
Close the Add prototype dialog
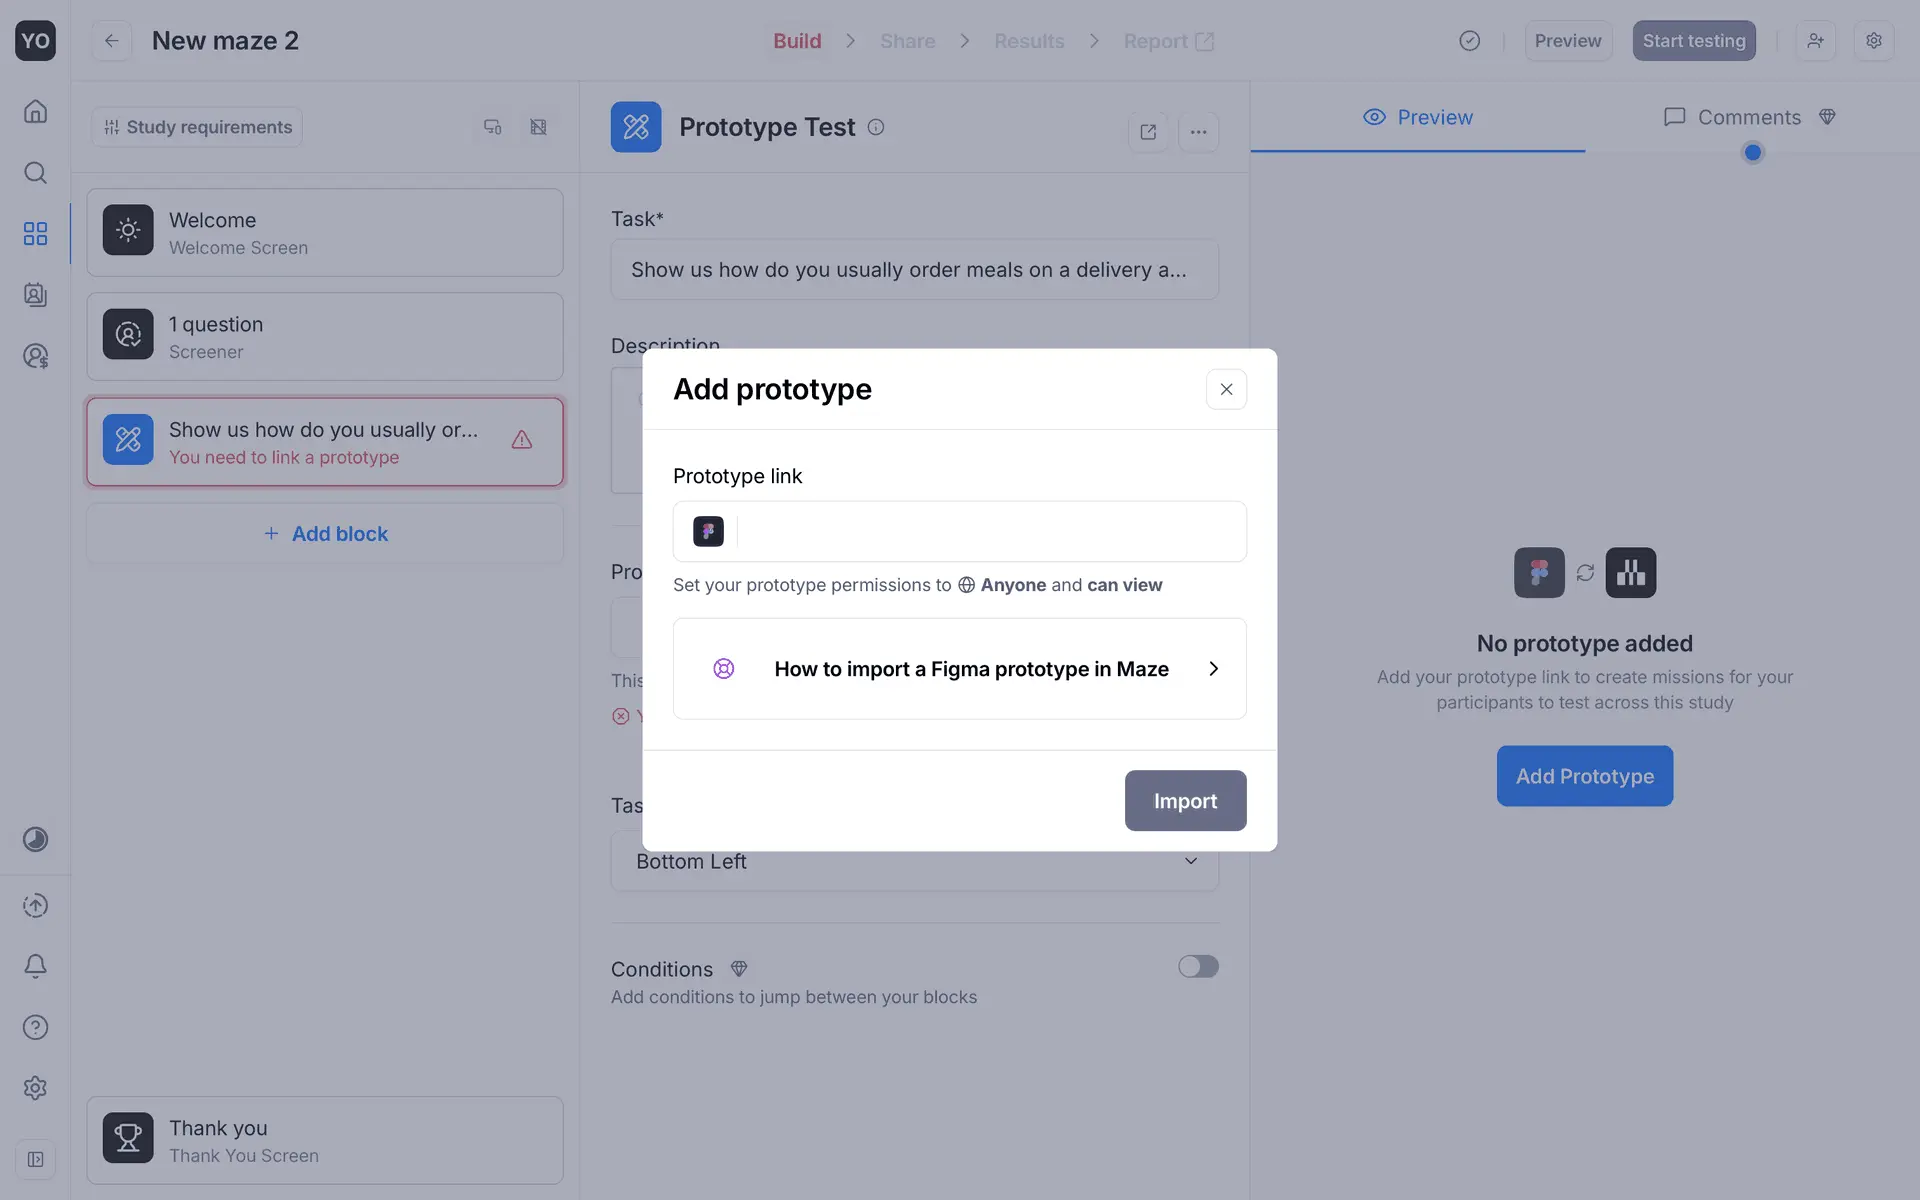1226,389
